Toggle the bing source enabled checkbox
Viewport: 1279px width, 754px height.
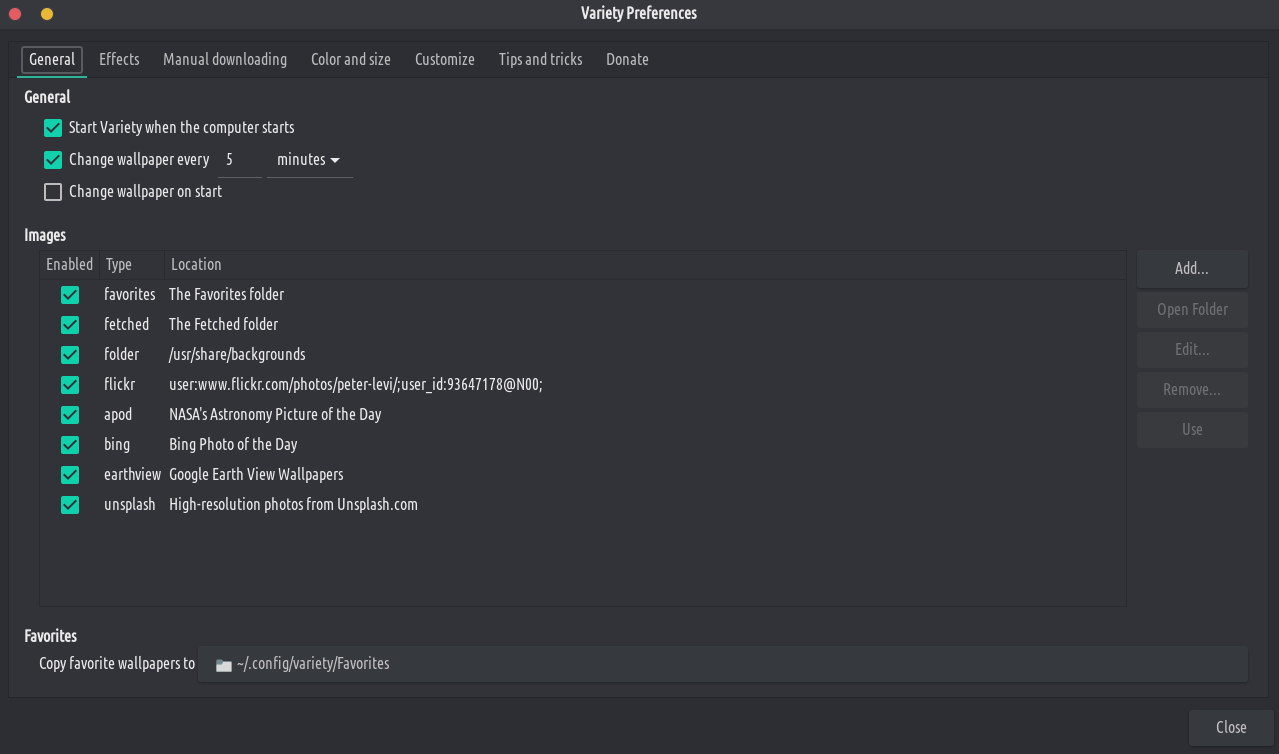coord(70,445)
